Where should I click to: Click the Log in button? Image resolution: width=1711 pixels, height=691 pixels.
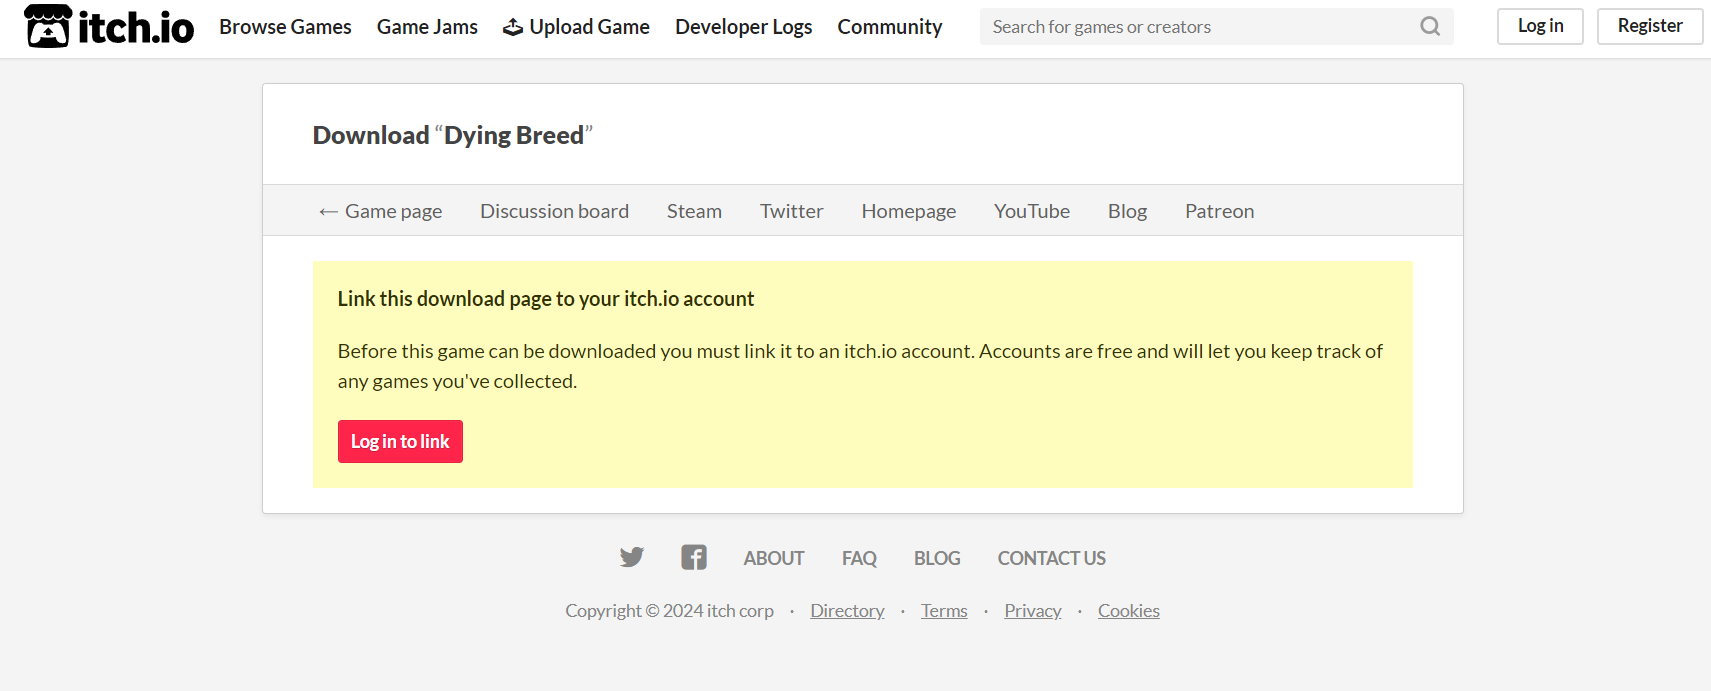pyautogui.click(x=1539, y=26)
